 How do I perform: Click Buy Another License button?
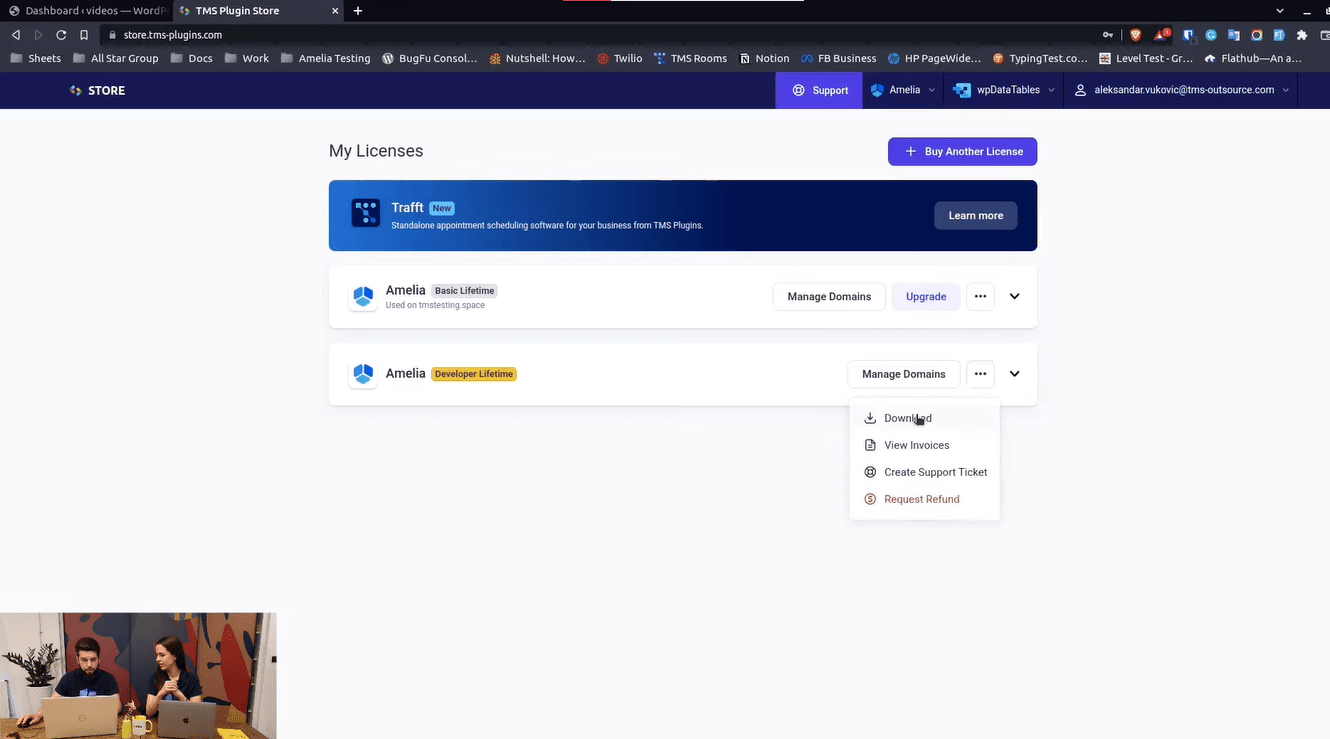tap(962, 152)
